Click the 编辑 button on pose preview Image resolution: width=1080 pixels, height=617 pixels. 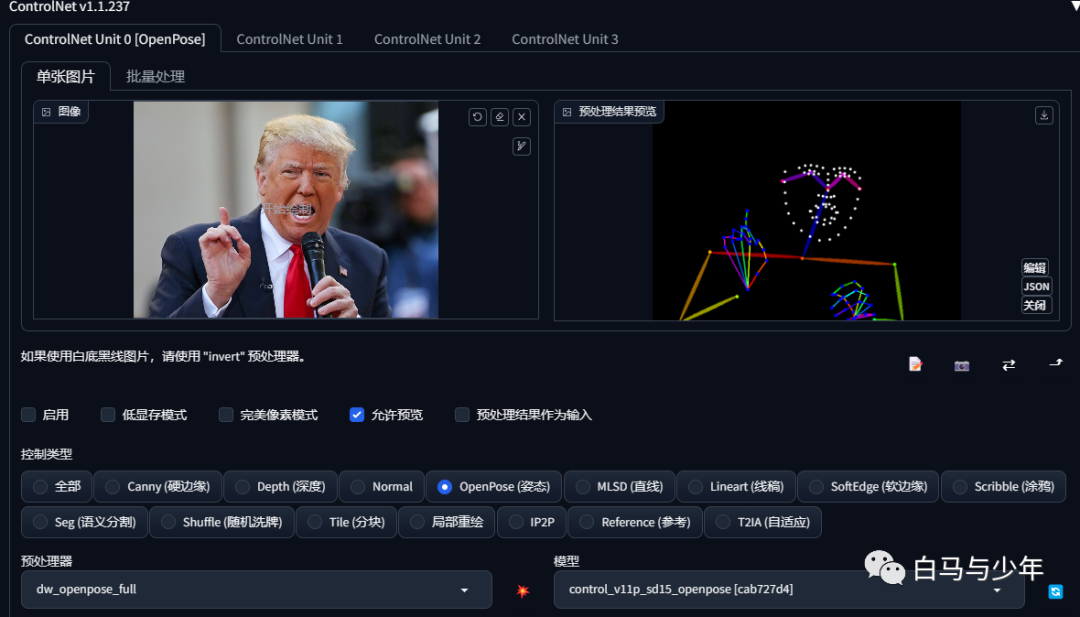[x=1035, y=268]
